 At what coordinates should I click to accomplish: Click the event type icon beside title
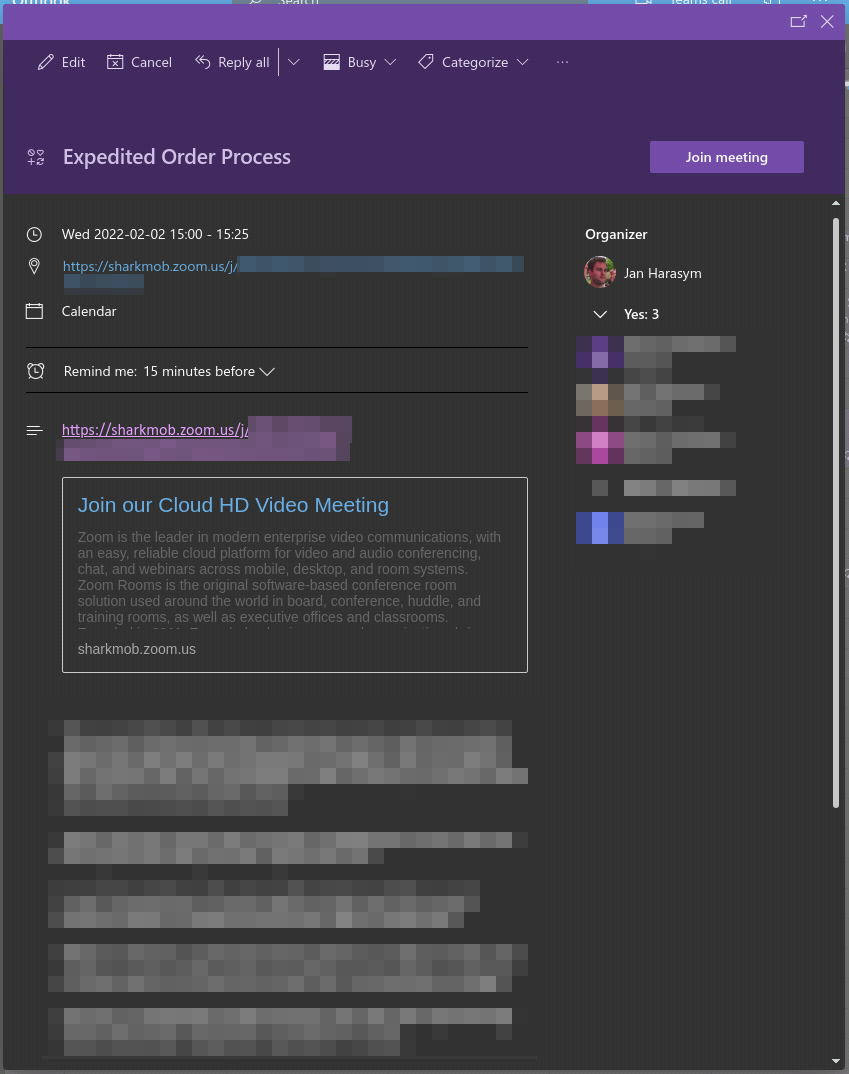(x=36, y=157)
